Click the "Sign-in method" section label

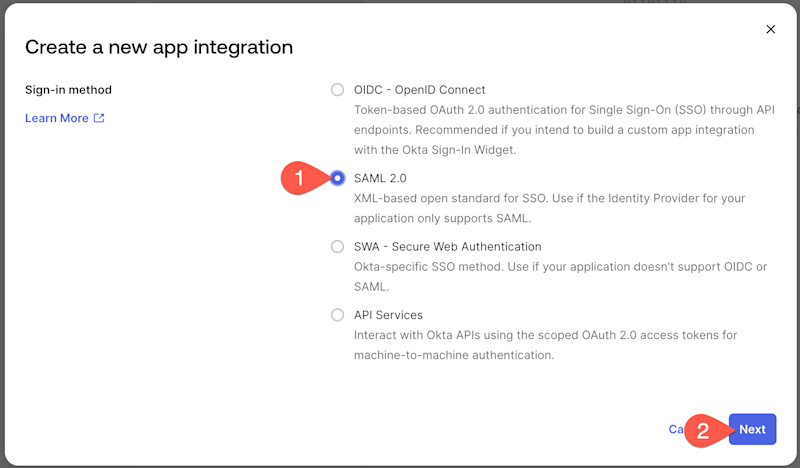(x=68, y=90)
